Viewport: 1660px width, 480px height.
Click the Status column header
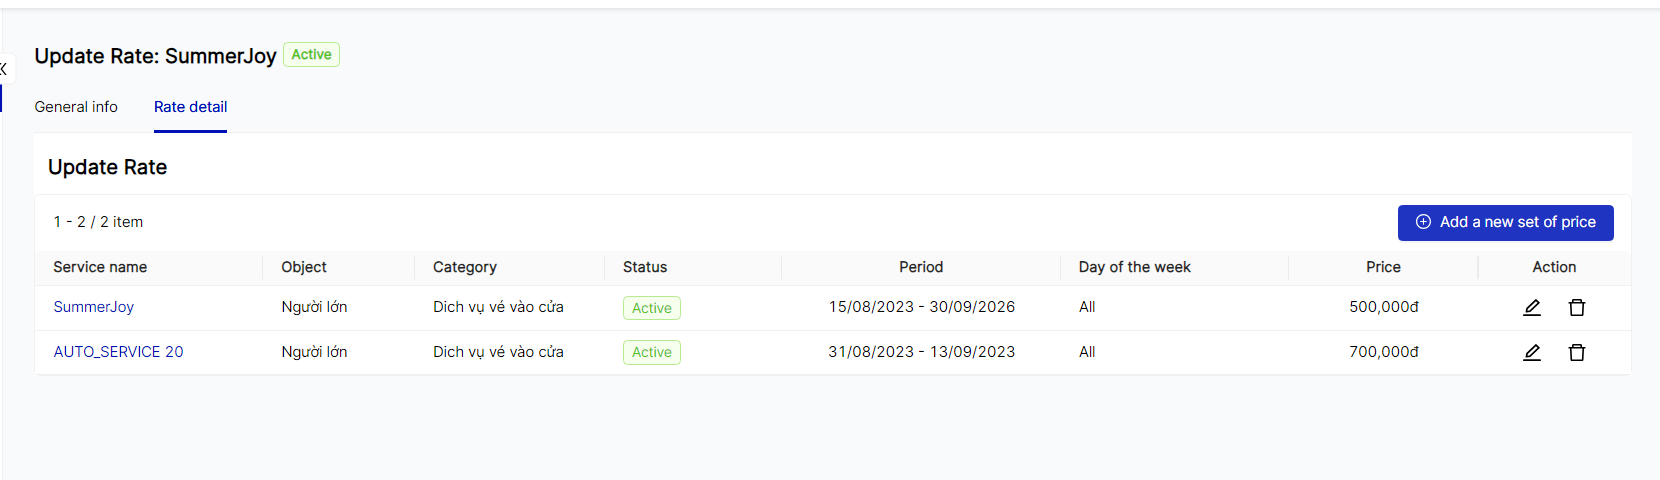[x=645, y=267]
